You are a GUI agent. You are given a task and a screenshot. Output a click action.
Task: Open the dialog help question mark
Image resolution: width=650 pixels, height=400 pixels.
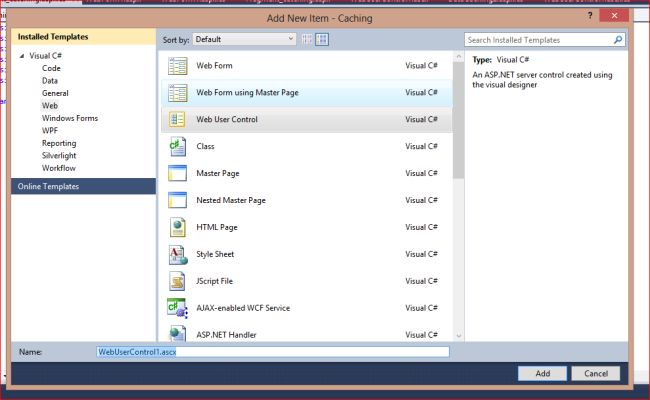[x=590, y=15]
